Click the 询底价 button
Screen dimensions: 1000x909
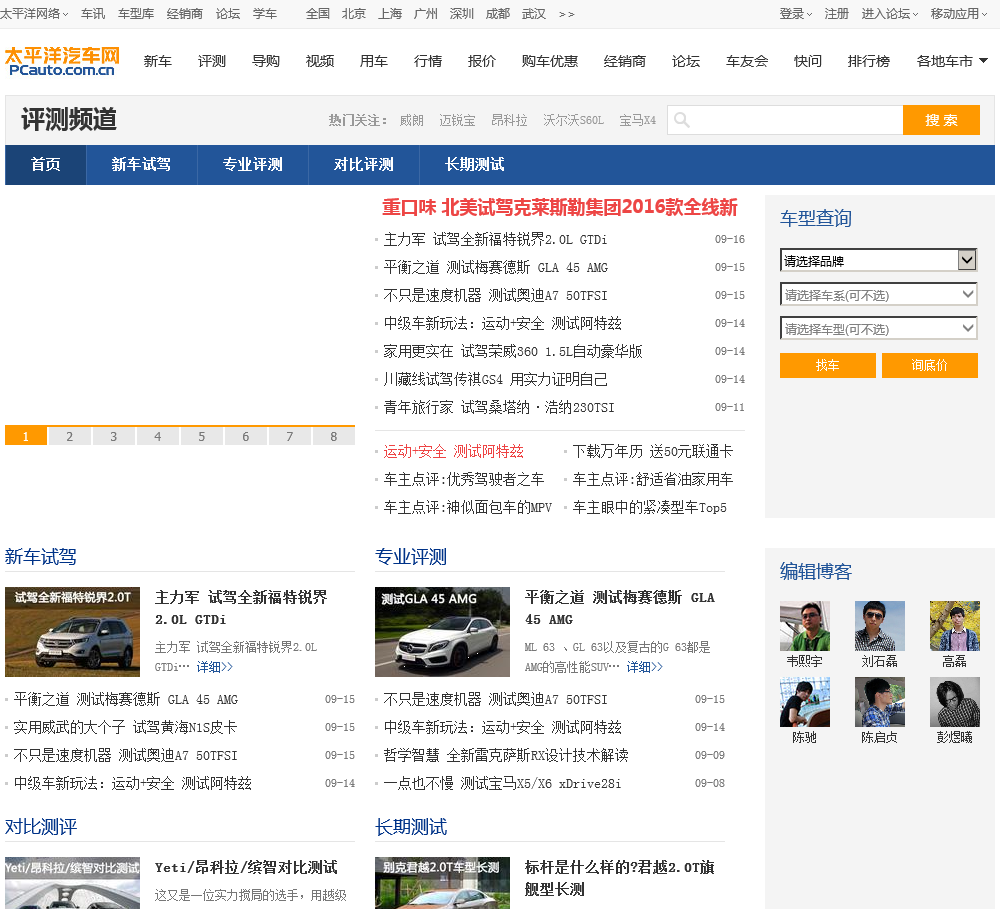(x=929, y=366)
